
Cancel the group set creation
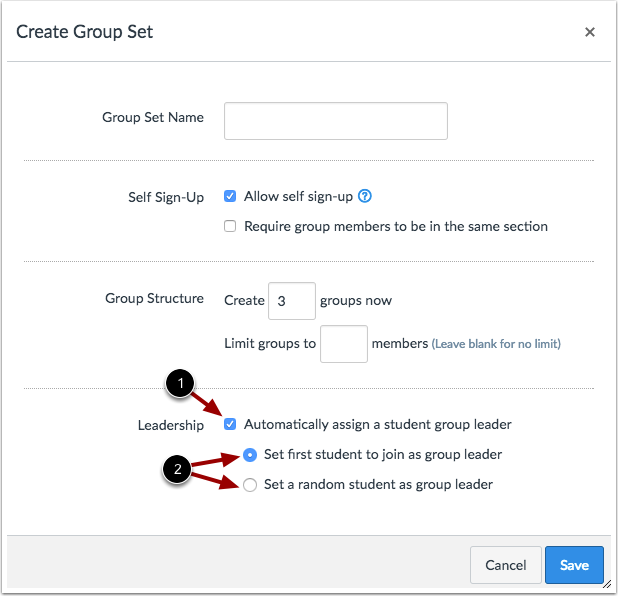pyautogui.click(x=506, y=565)
